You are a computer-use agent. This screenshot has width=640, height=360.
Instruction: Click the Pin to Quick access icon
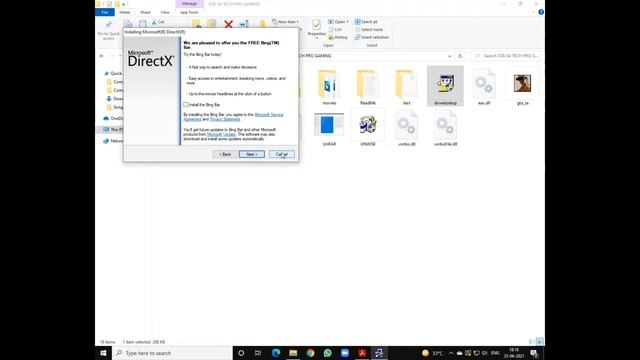coord(108,26)
